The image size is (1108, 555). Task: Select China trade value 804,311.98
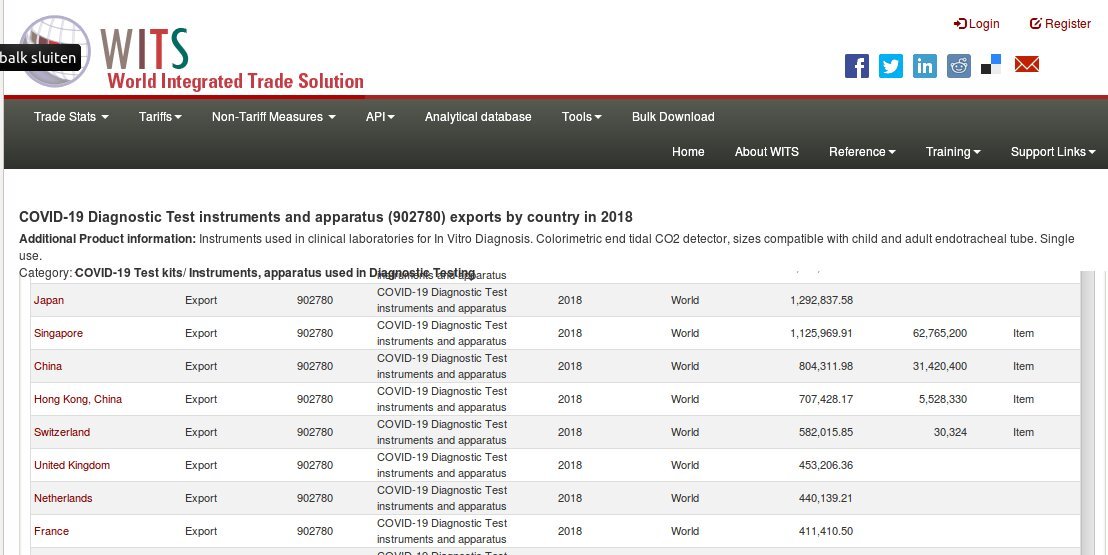826,366
